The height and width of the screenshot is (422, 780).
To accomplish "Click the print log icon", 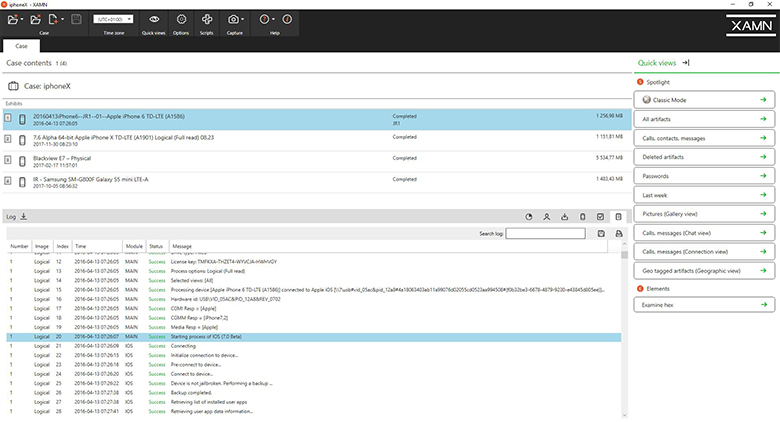I will [x=619, y=233].
